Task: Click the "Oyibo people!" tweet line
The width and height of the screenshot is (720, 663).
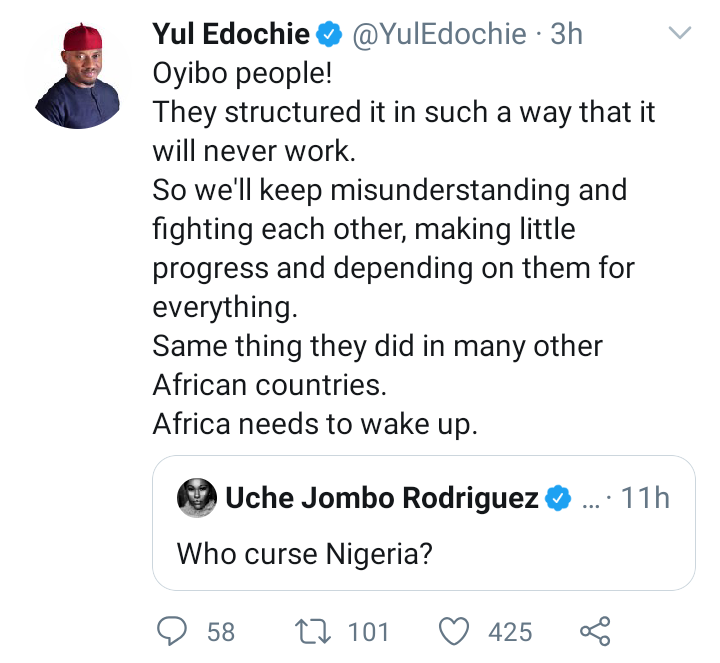Action: (x=240, y=72)
